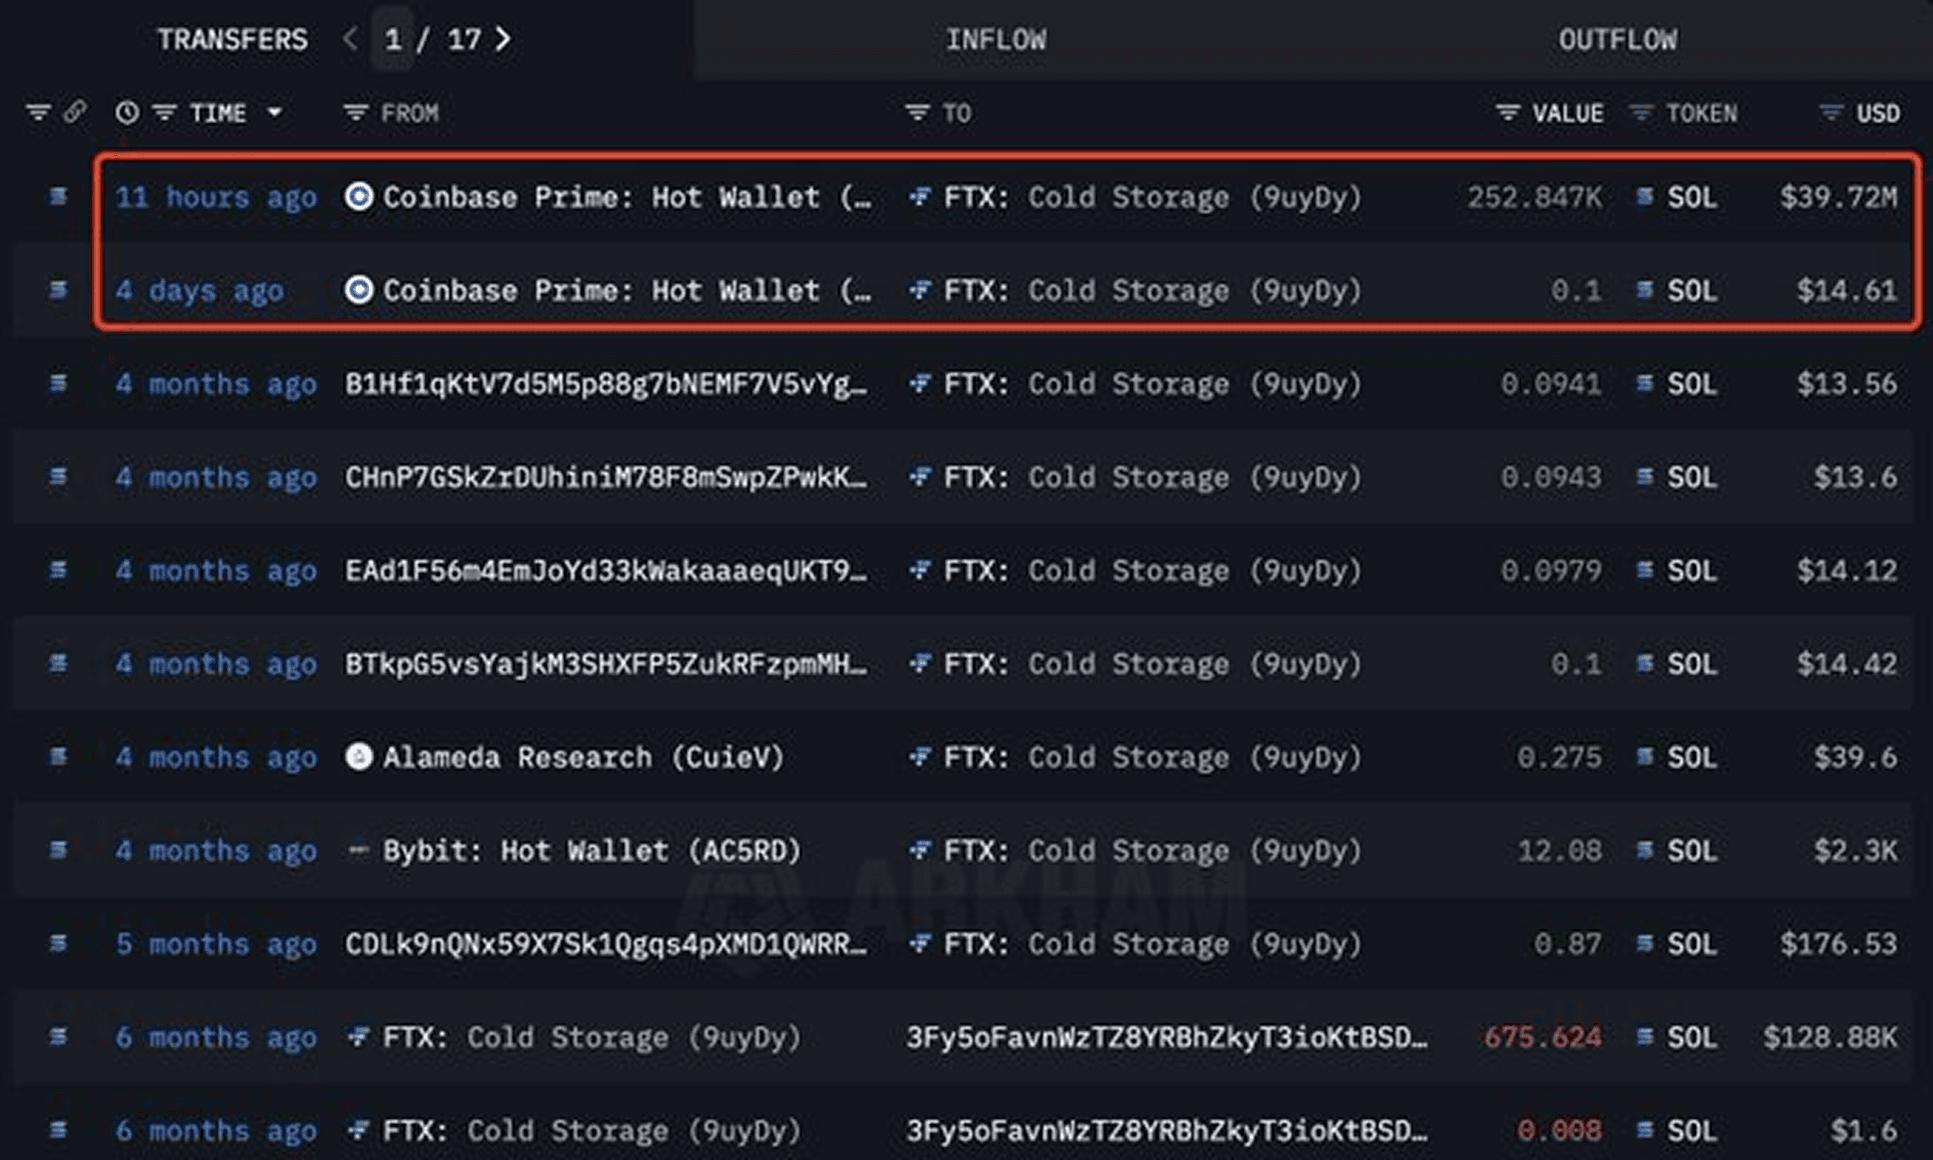1933x1160 pixels.
Task: Click the TOKEN column header label
Action: click(1701, 113)
